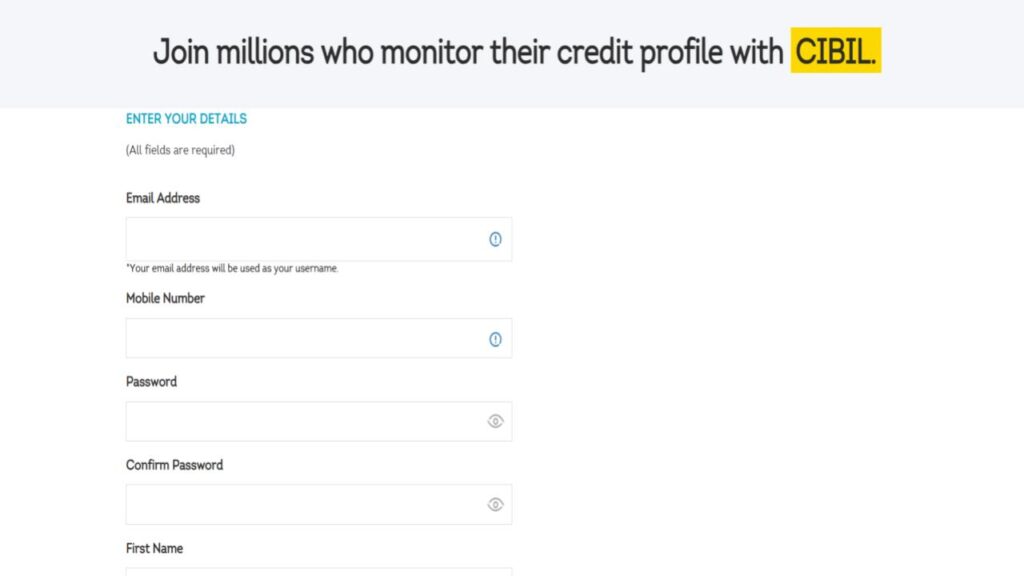Focus the Confirm Password input field
The width and height of the screenshot is (1024, 576).
click(300, 504)
